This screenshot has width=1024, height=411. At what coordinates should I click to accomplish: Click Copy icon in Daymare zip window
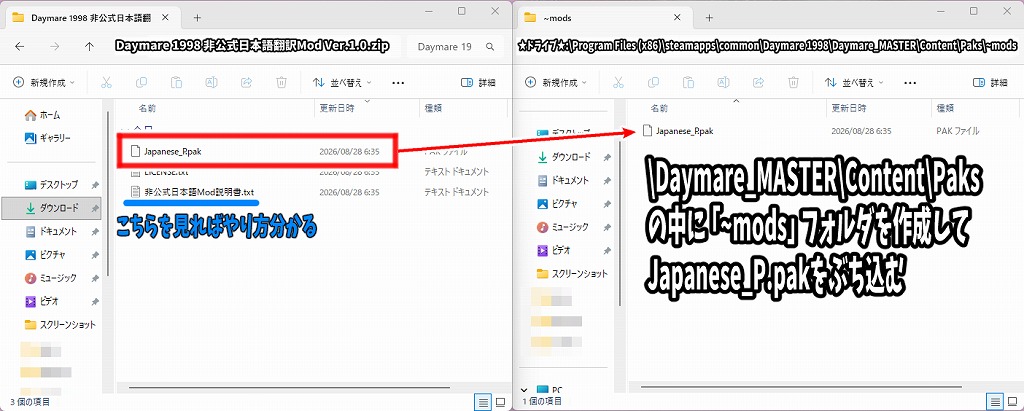tap(141, 82)
